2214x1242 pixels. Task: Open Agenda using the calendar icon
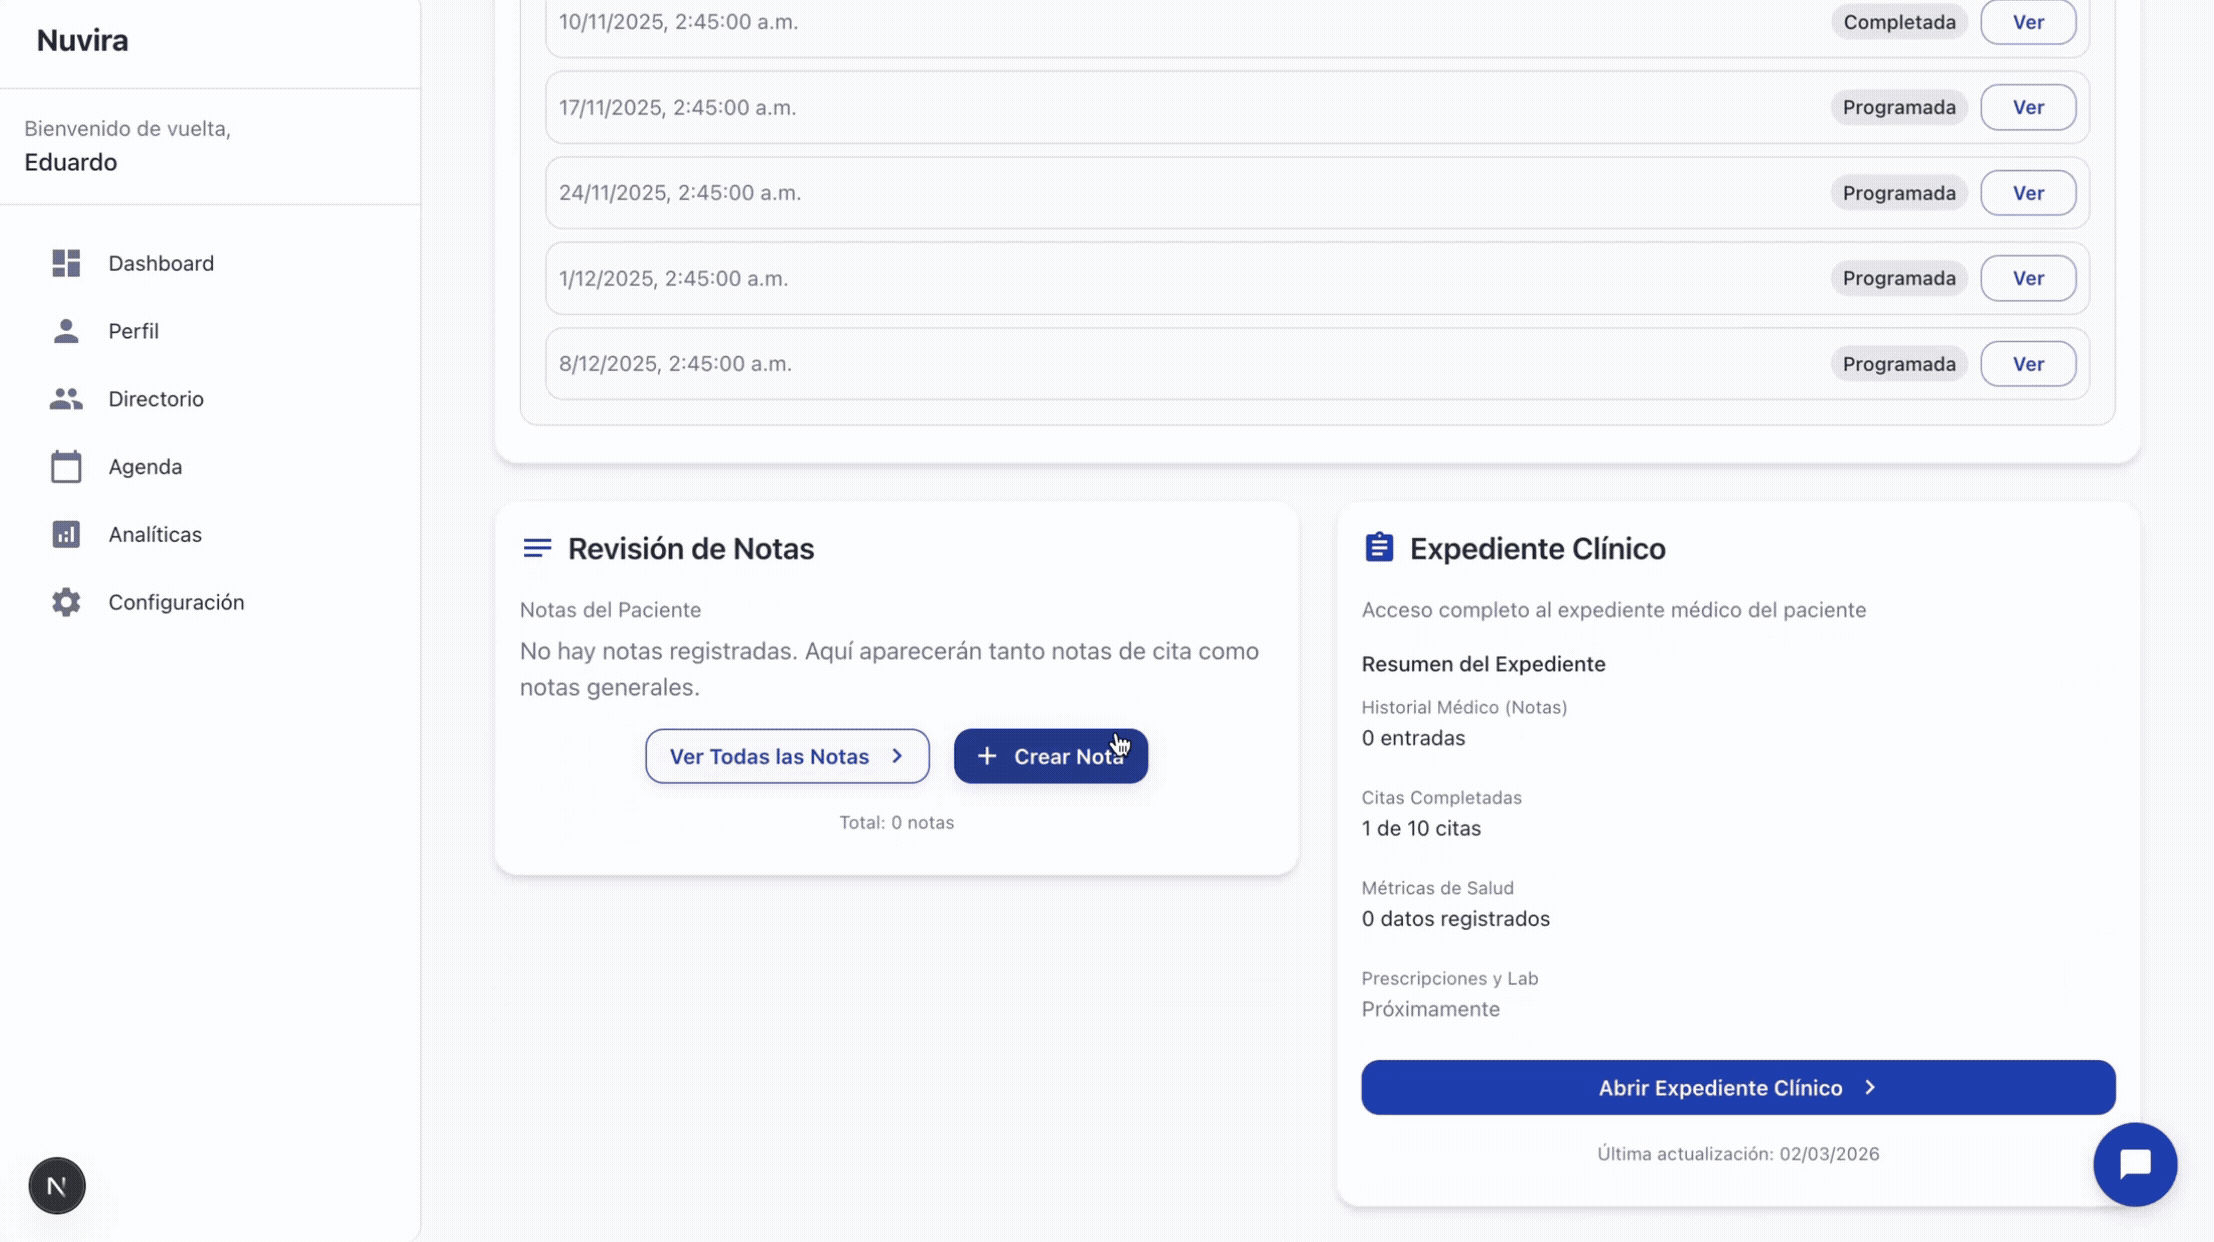coord(66,466)
